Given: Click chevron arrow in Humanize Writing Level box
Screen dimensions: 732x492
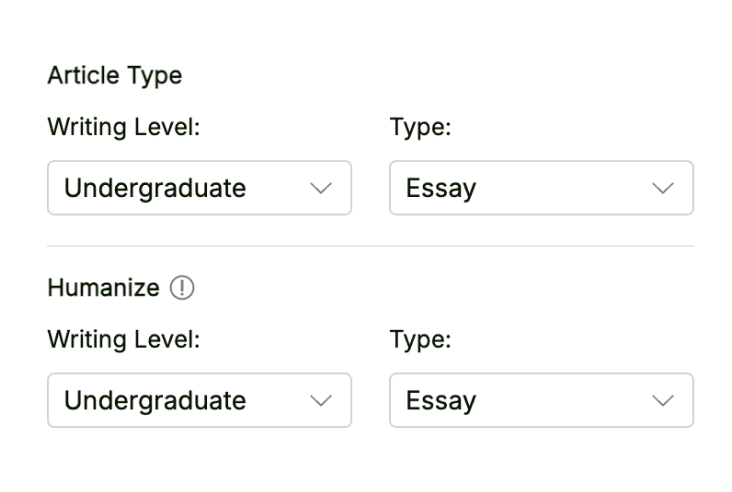Looking at the screenshot, I should coord(321,401).
